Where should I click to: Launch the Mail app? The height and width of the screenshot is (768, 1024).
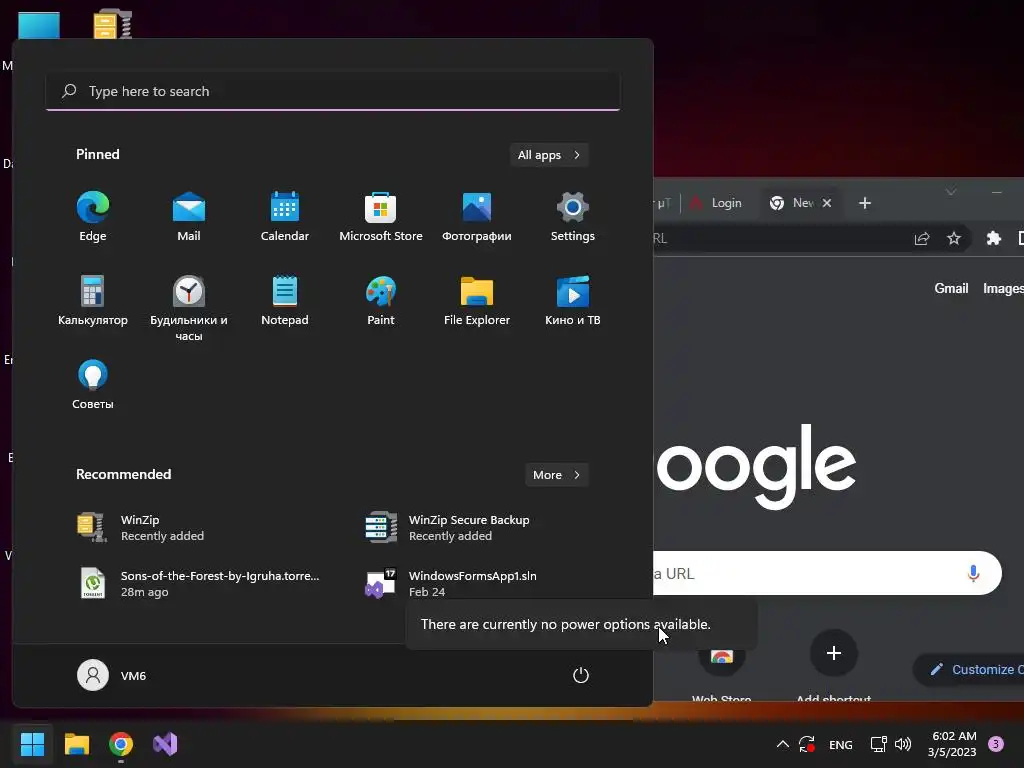point(189,217)
